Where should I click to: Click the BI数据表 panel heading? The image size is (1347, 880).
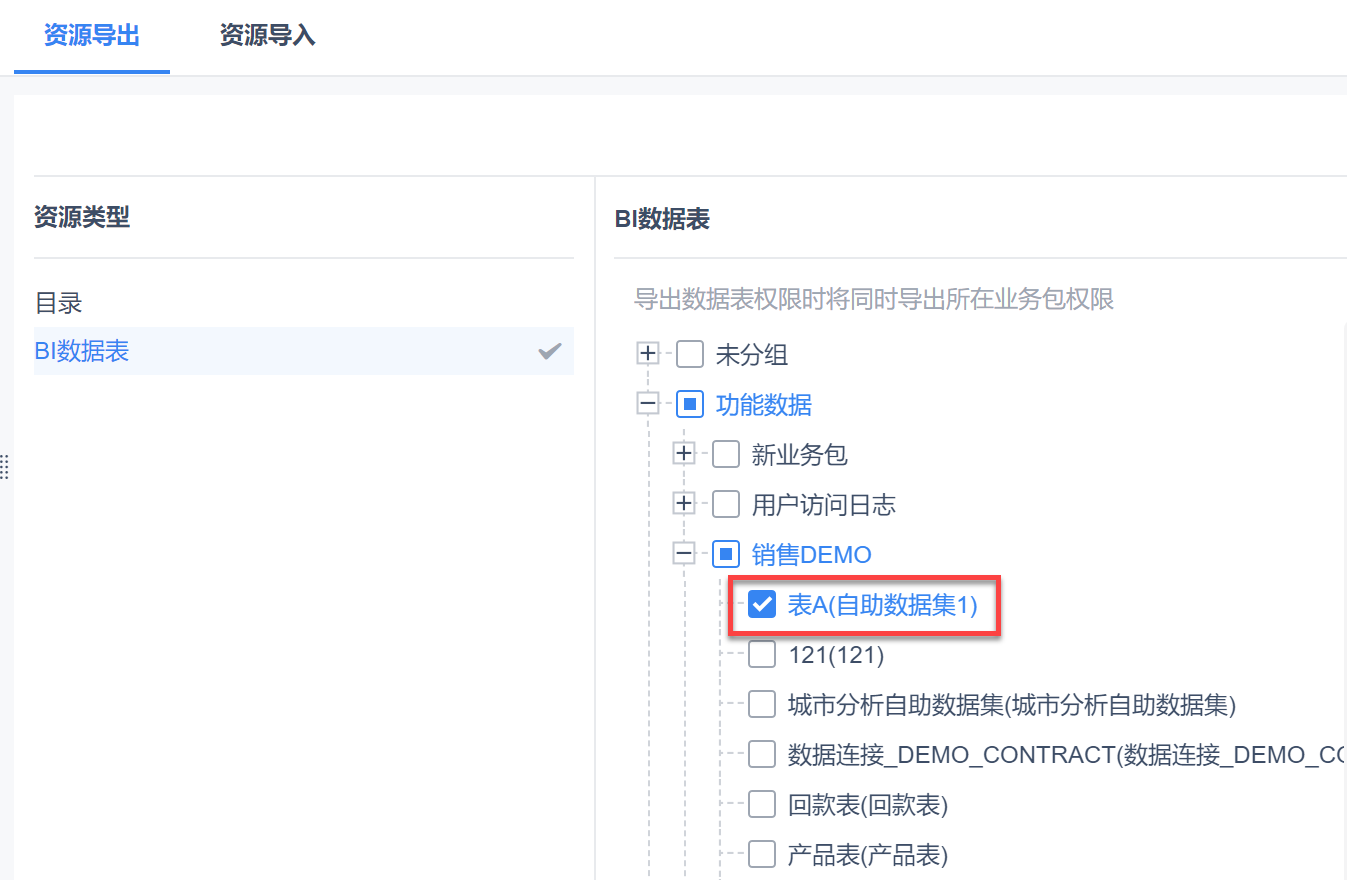pyautogui.click(x=662, y=219)
